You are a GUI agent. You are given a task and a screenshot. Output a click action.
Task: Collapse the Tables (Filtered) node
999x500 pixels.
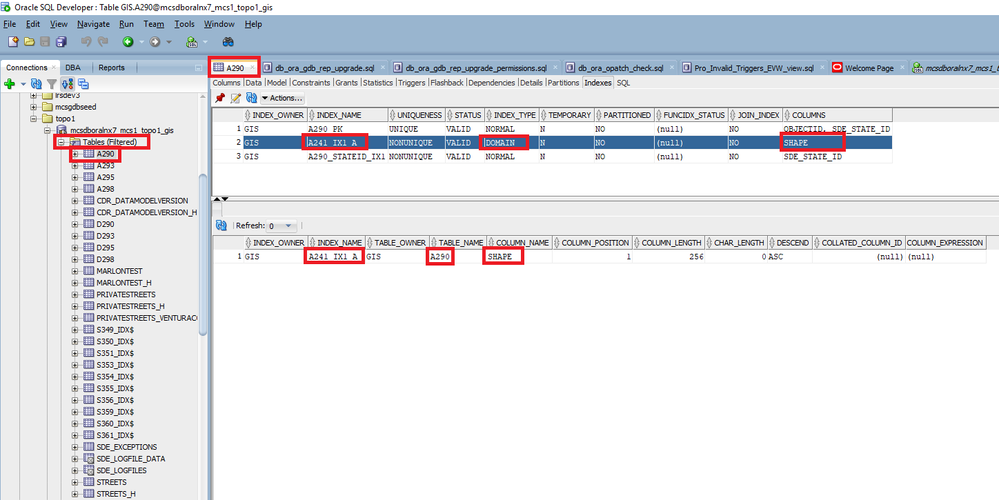[61, 142]
